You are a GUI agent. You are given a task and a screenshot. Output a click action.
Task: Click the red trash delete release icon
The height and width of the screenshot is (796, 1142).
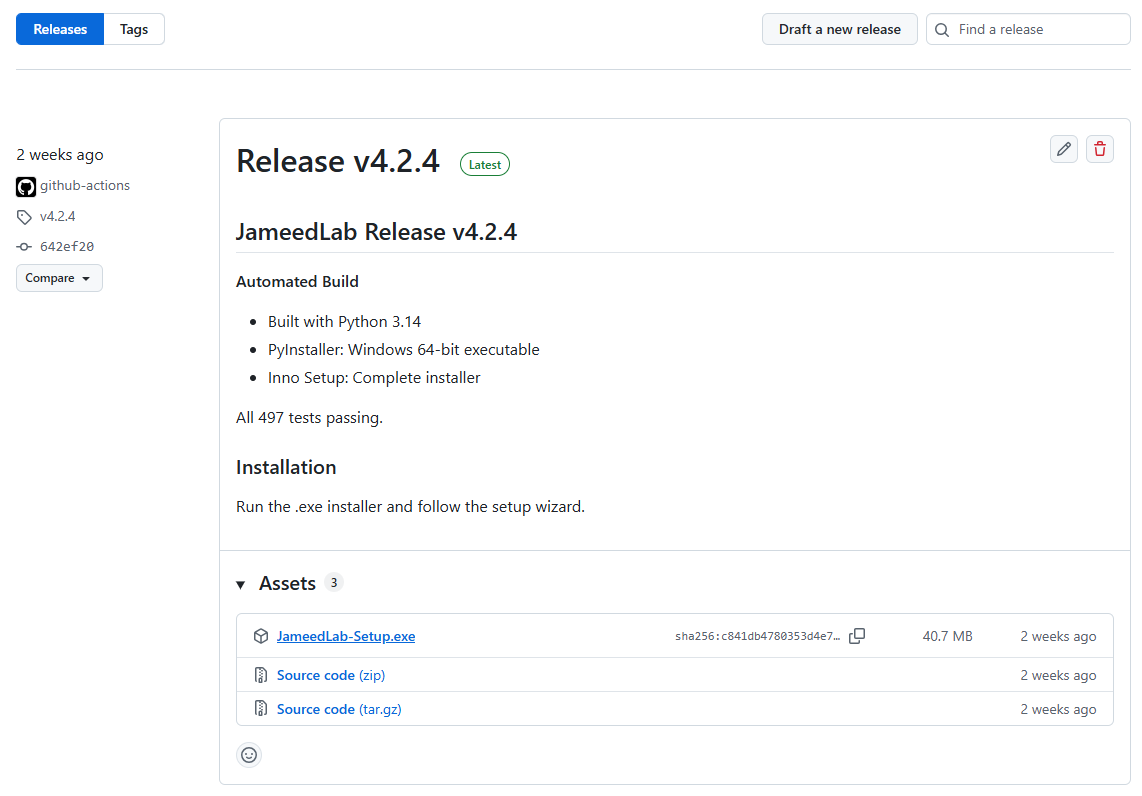click(1100, 149)
